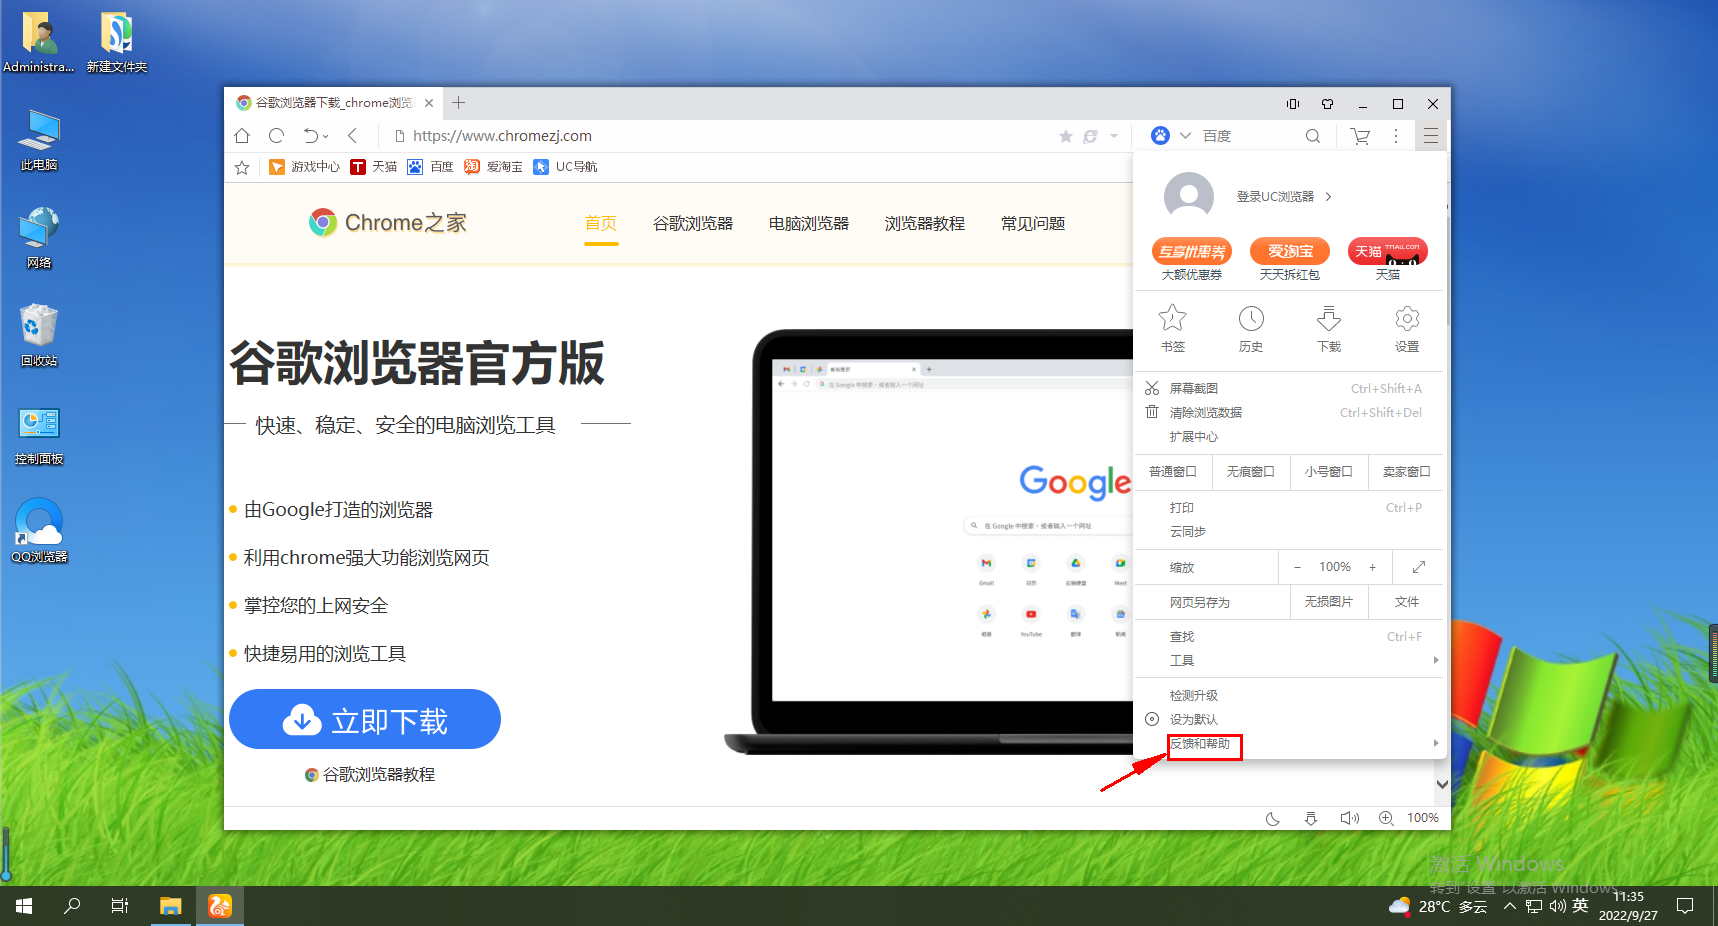Click status bar download icon

coord(1311,818)
